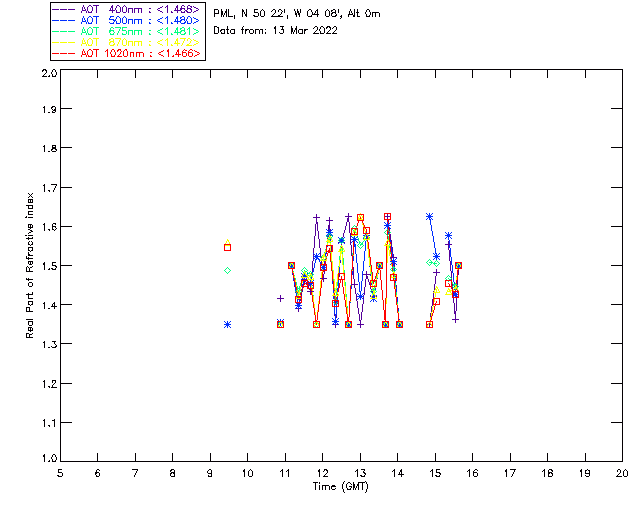Click the x-axis tick label 19
The image size is (640, 512).
(x=585, y=473)
